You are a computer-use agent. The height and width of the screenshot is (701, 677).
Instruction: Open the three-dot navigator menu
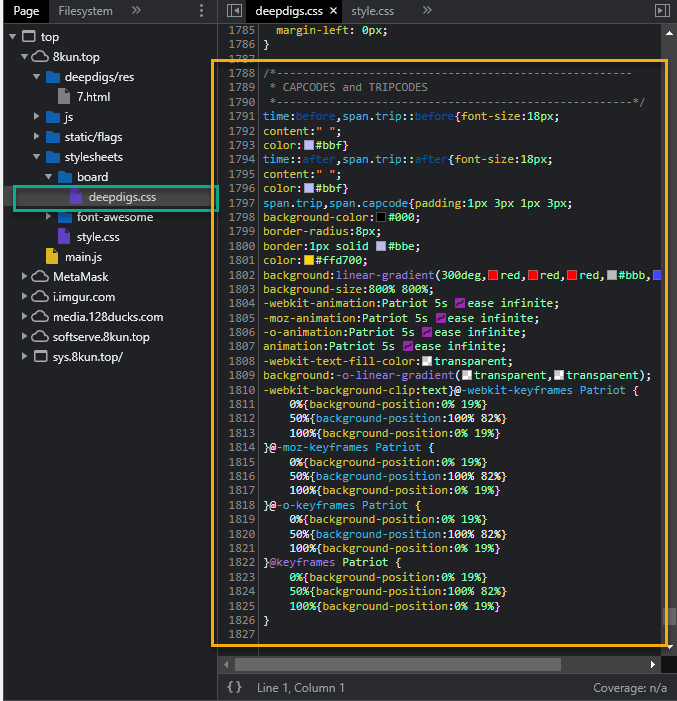point(201,11)
